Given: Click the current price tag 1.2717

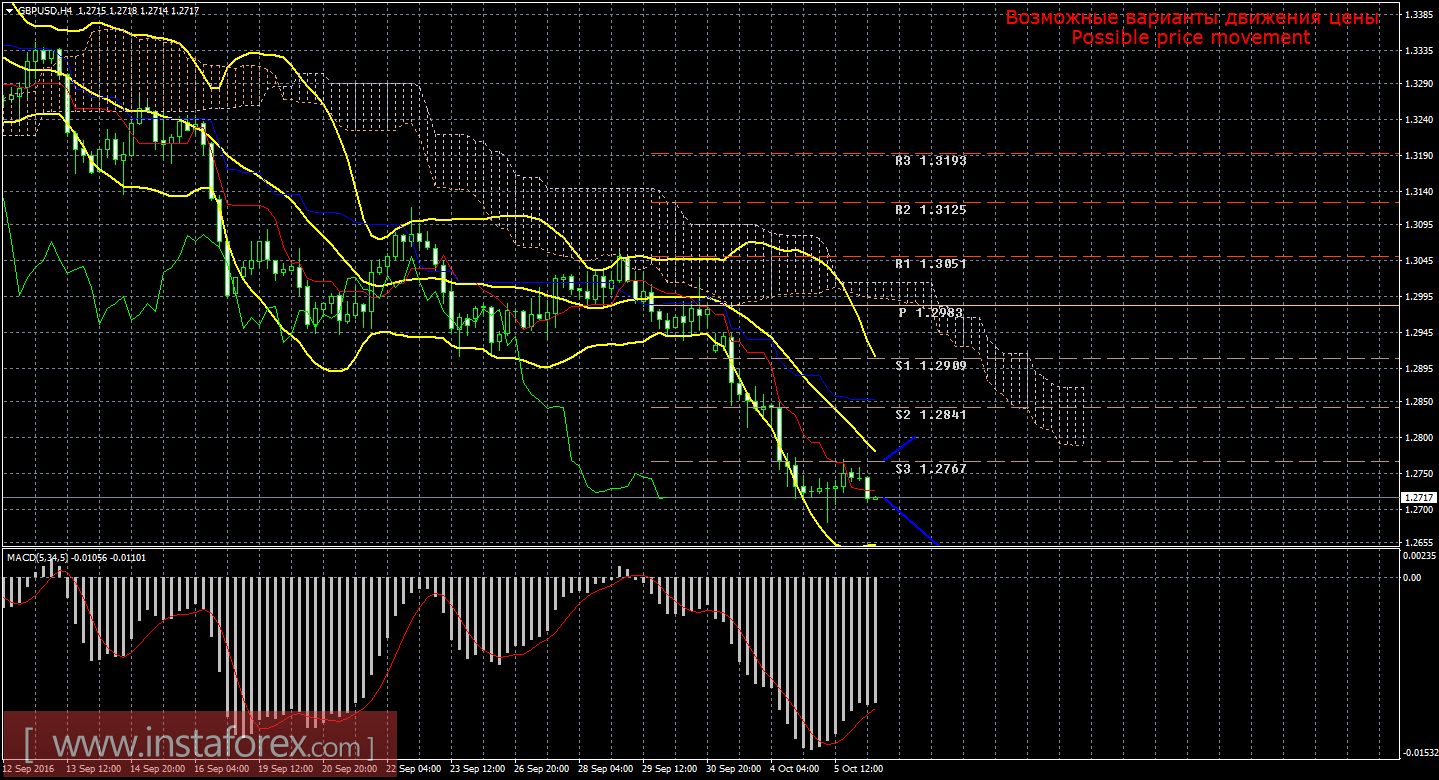Looking at the screenshot, I should [1416, 497].
